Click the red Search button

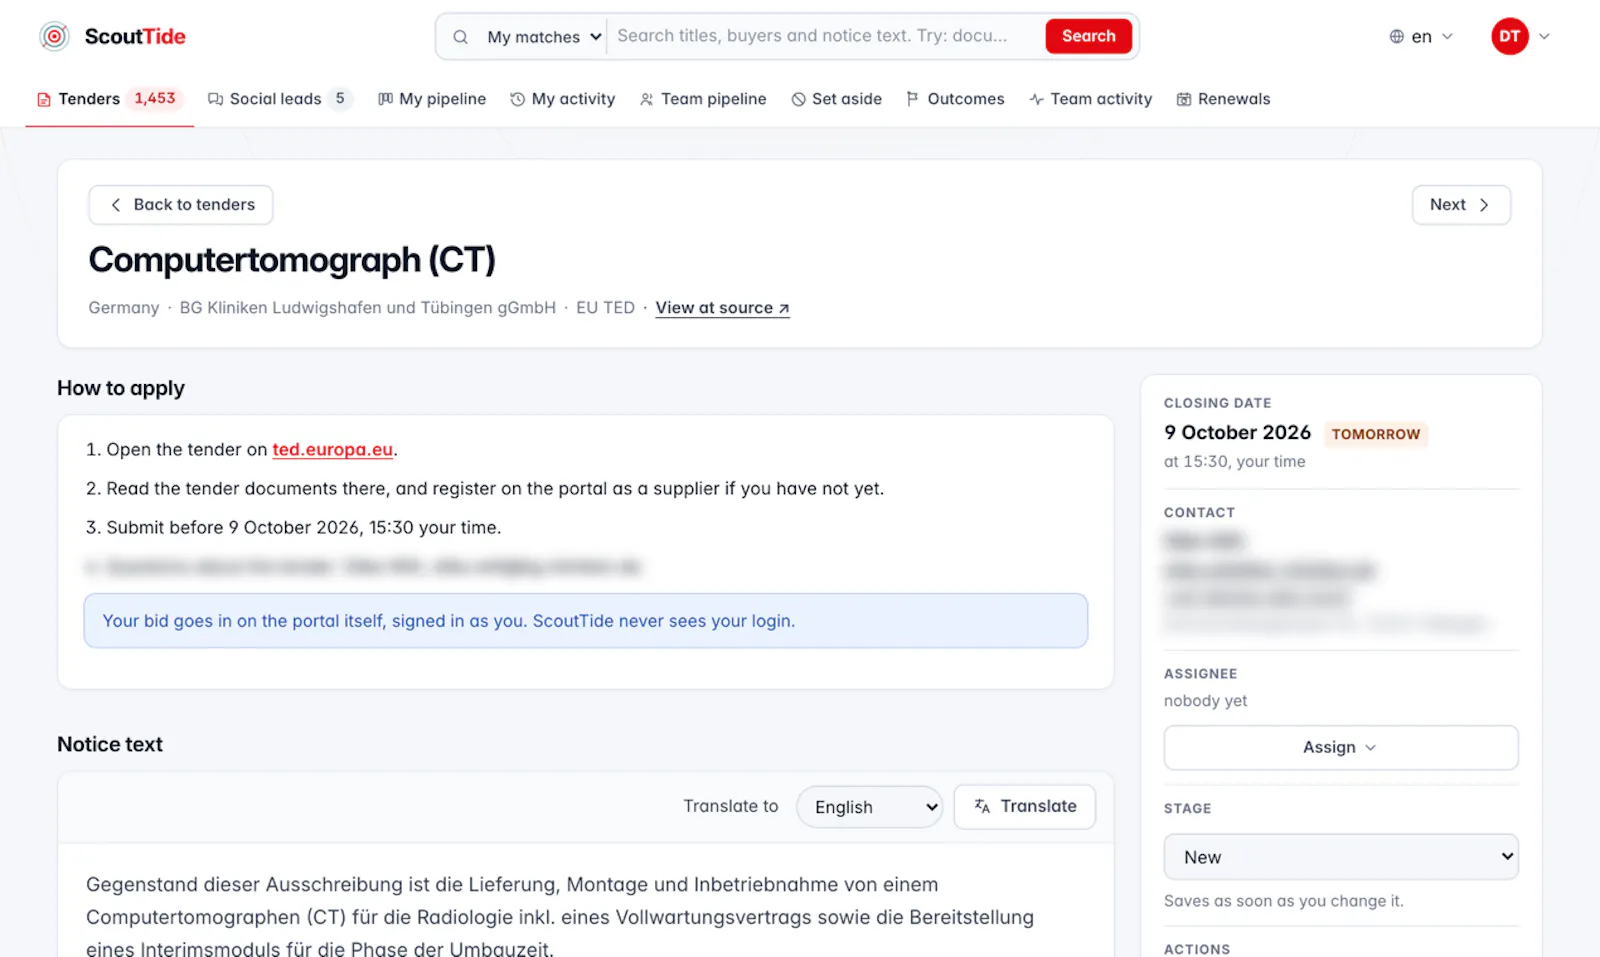click(x=1088, y=36)
